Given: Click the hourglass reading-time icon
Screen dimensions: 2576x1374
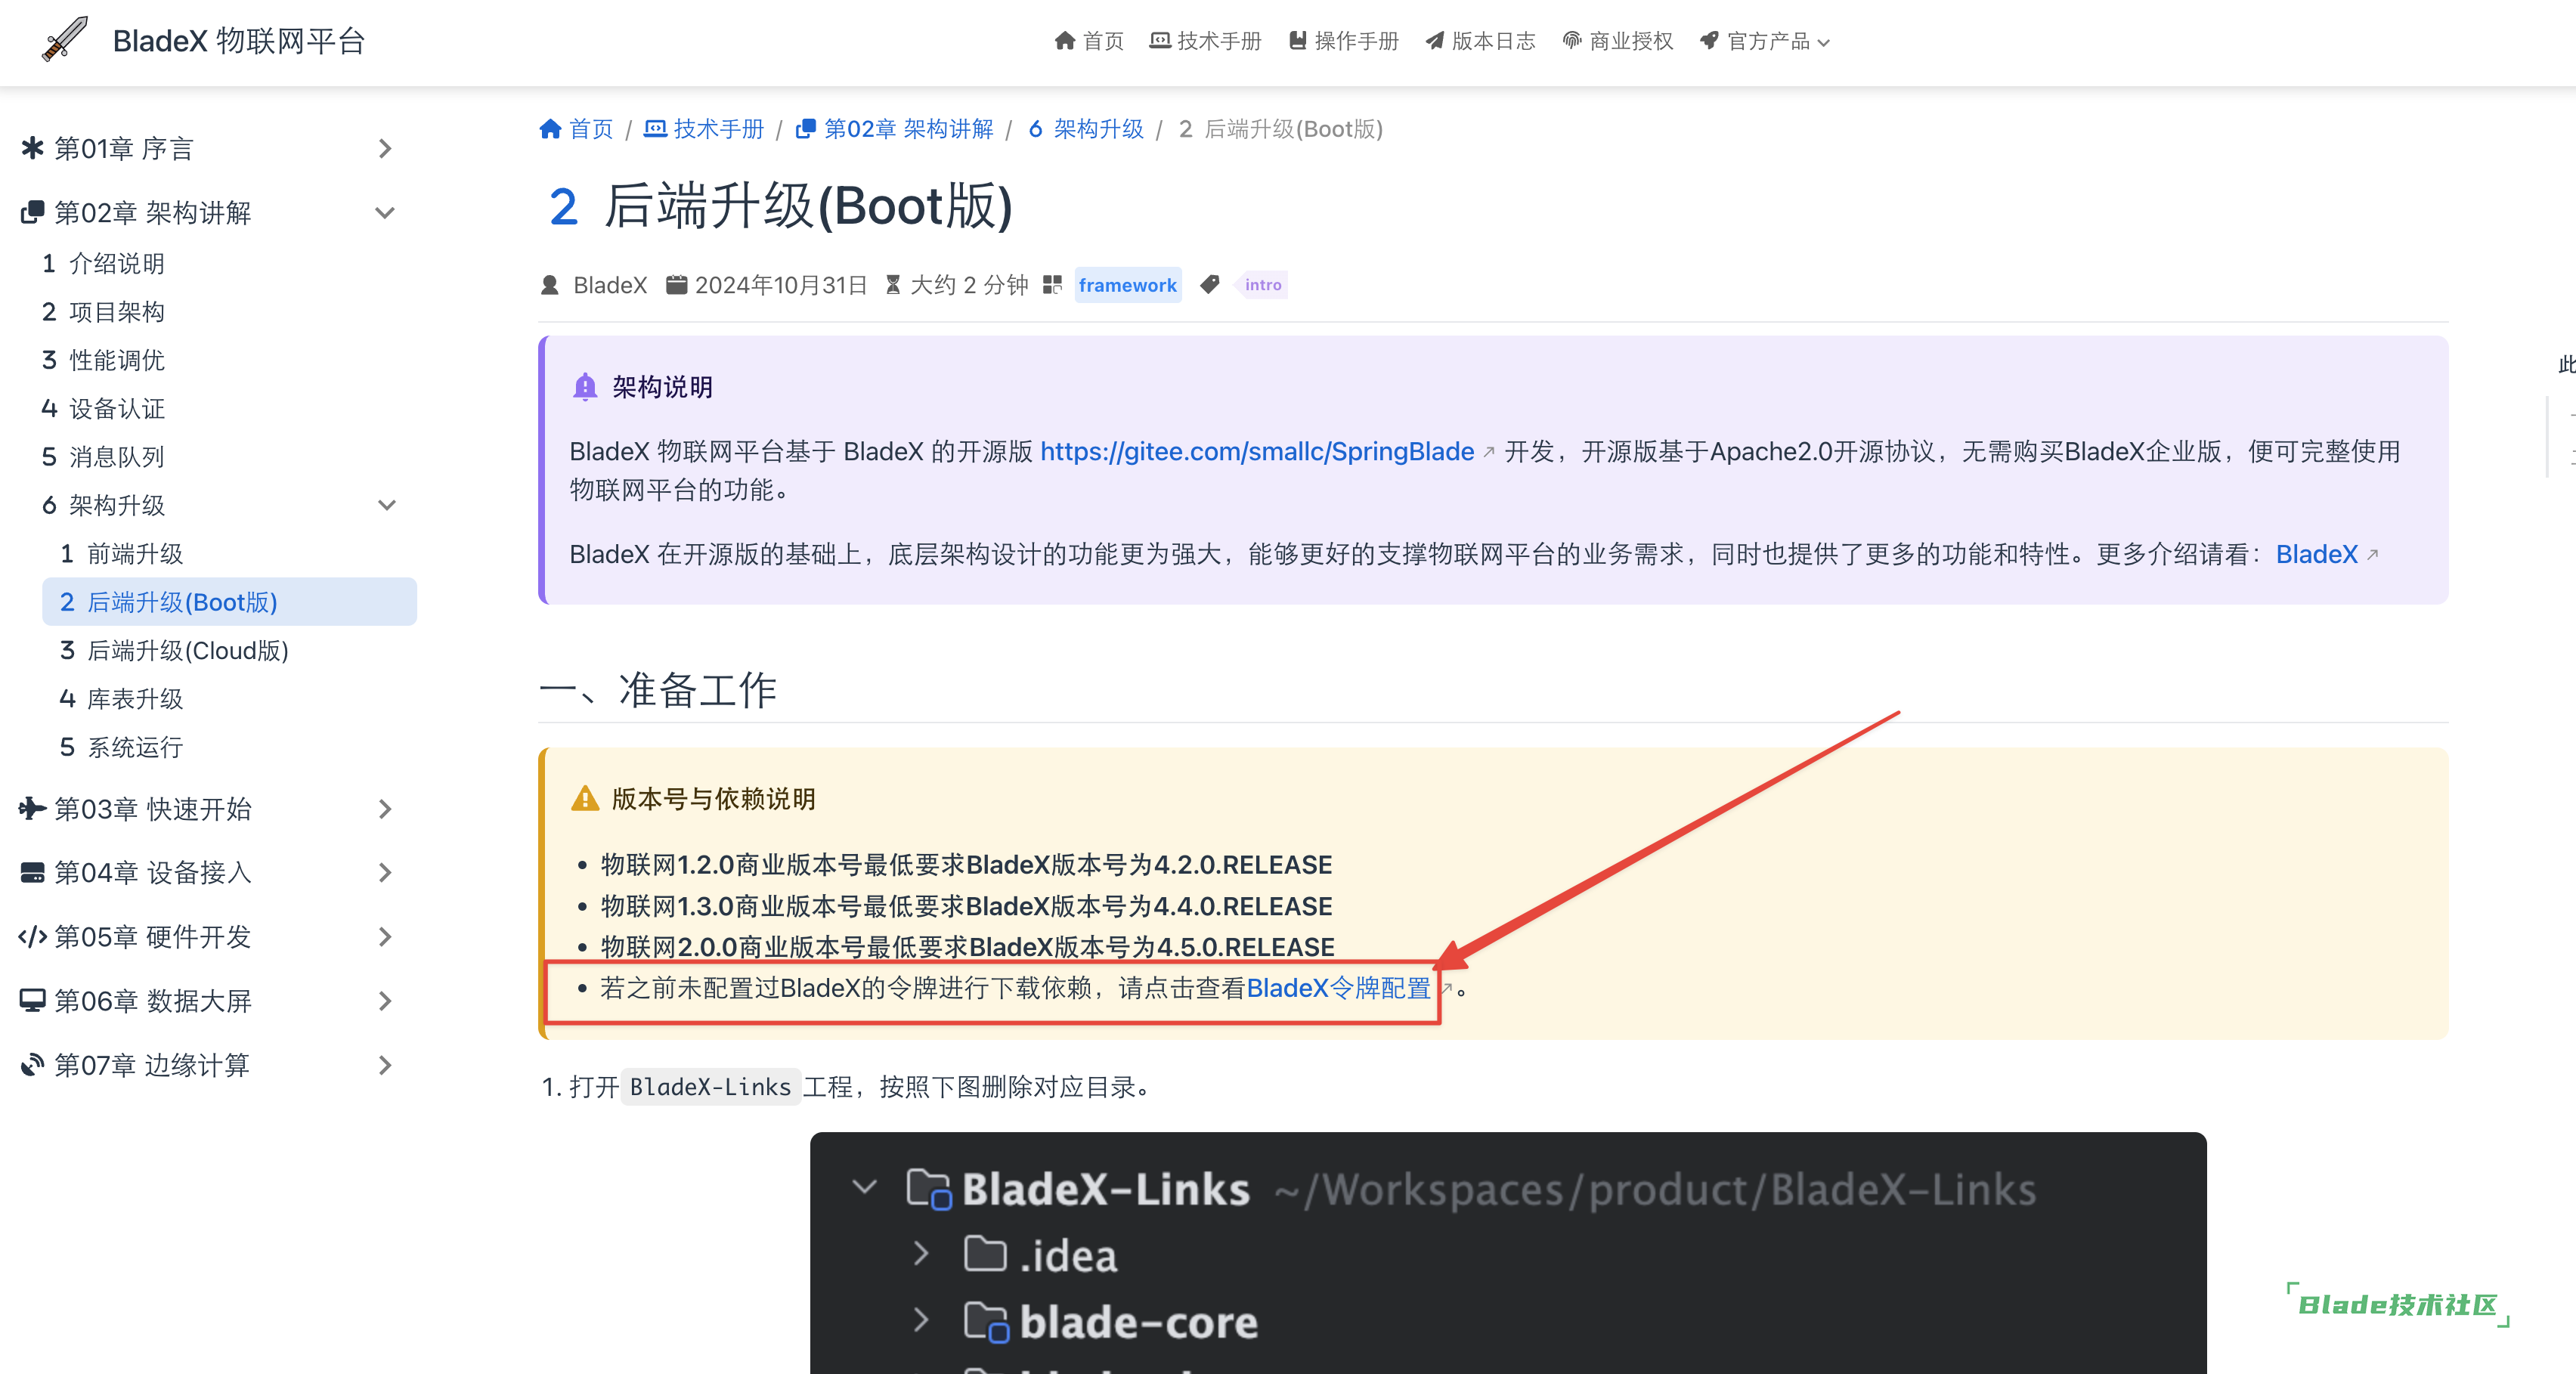Looking at the screenshot, I should pyautogui.click(x=893, y=285).
